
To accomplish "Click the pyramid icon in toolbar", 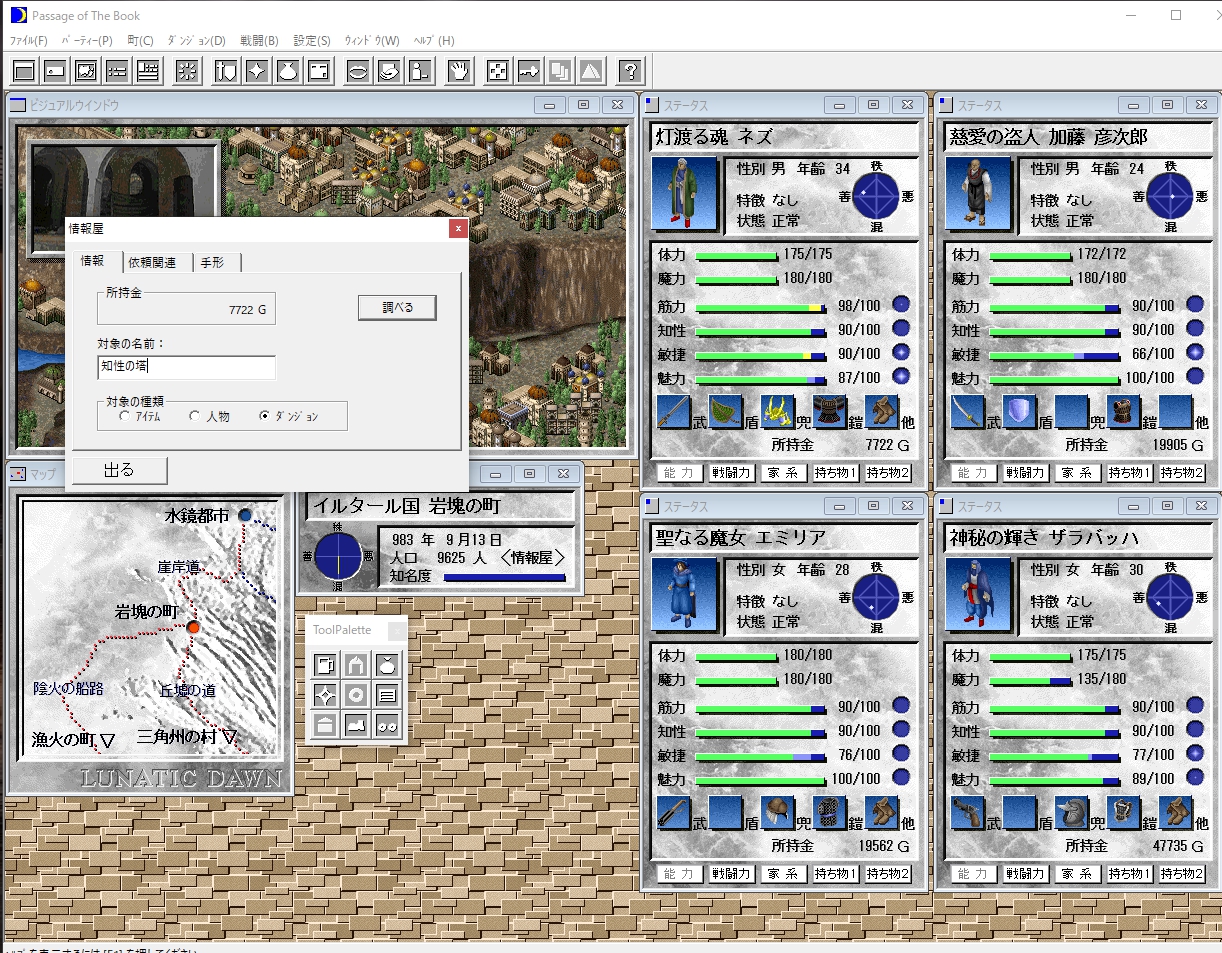I will pos(591,71).
